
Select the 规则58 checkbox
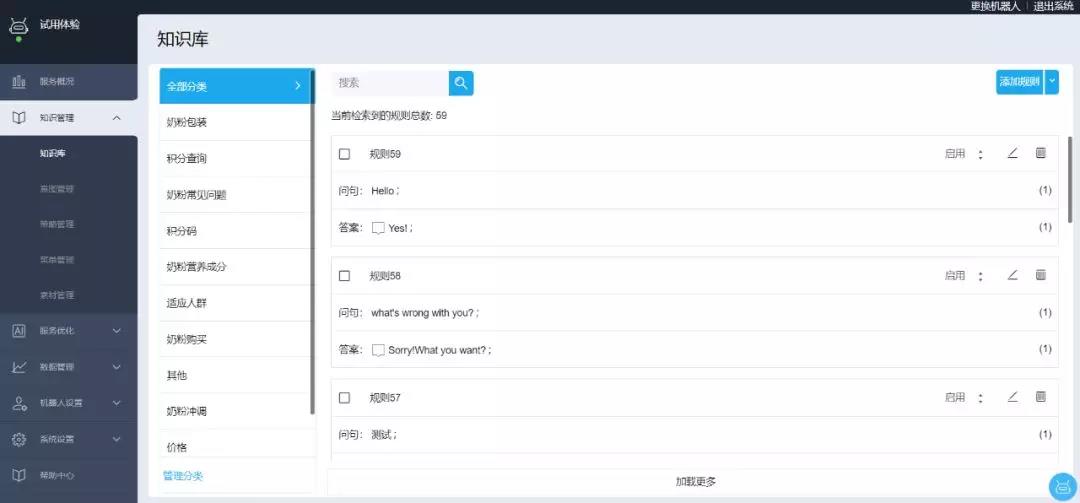coord(345,276)
